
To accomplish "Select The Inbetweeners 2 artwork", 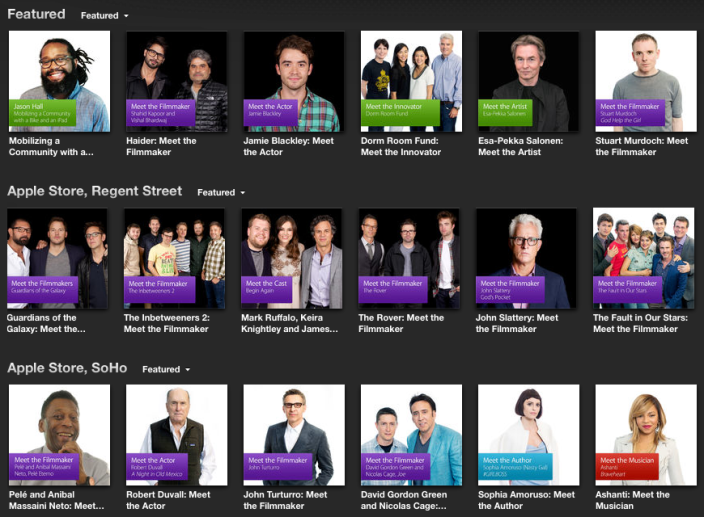I will pyautogui.click(x=174, y=258).
